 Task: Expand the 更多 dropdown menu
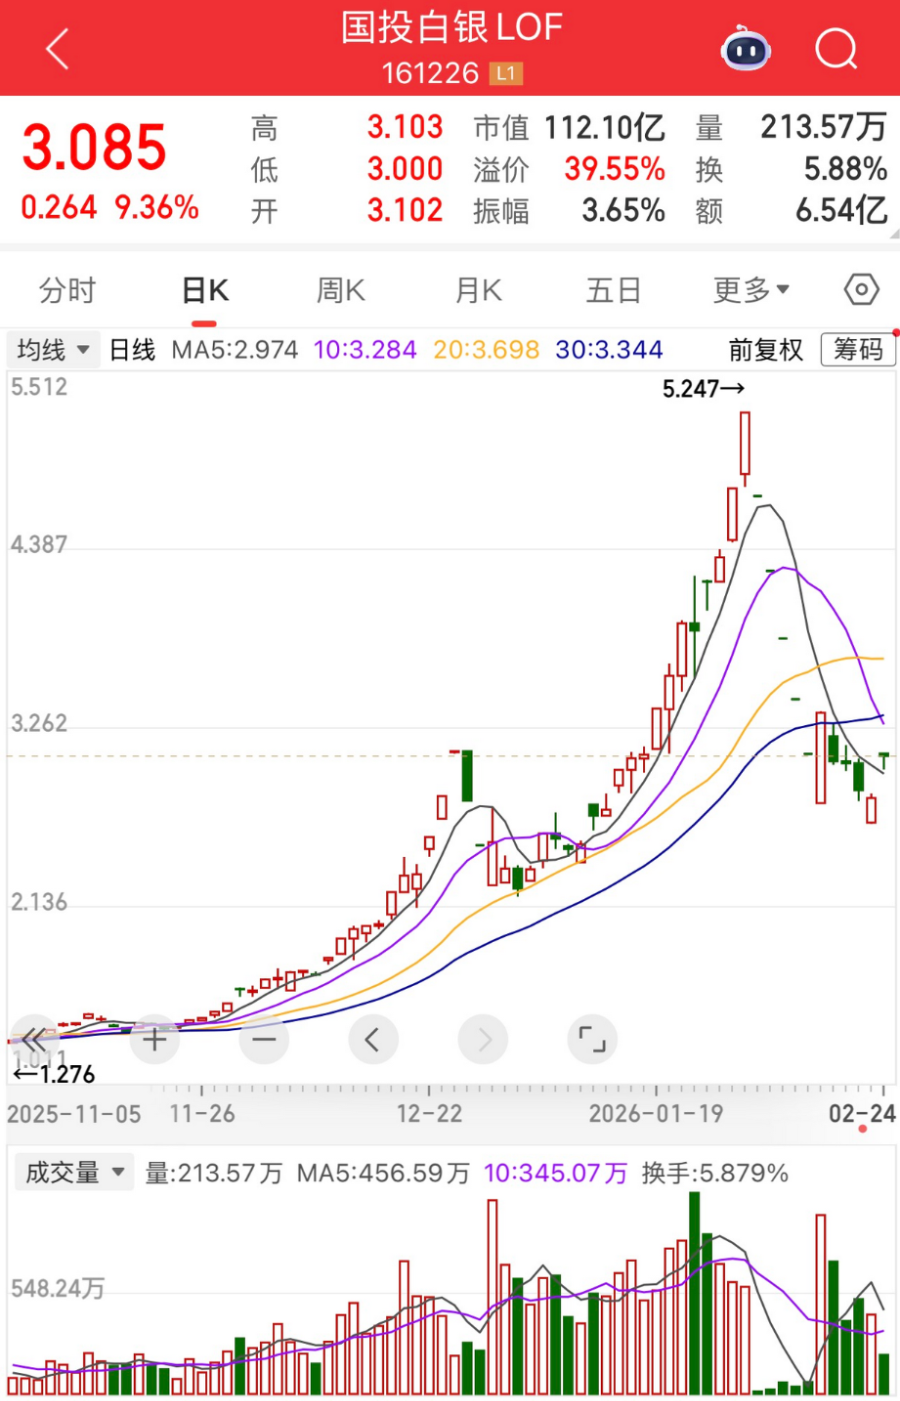coord(750,290)
